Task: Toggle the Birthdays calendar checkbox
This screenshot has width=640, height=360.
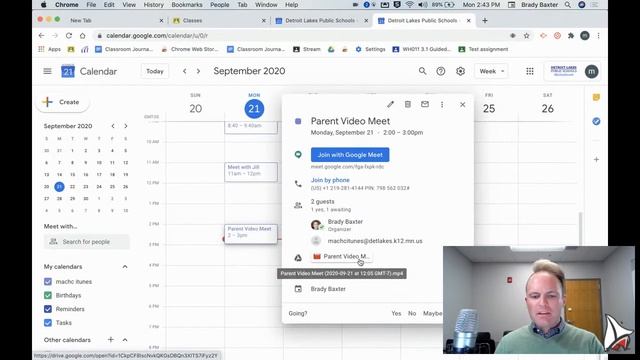Action: 48,295
